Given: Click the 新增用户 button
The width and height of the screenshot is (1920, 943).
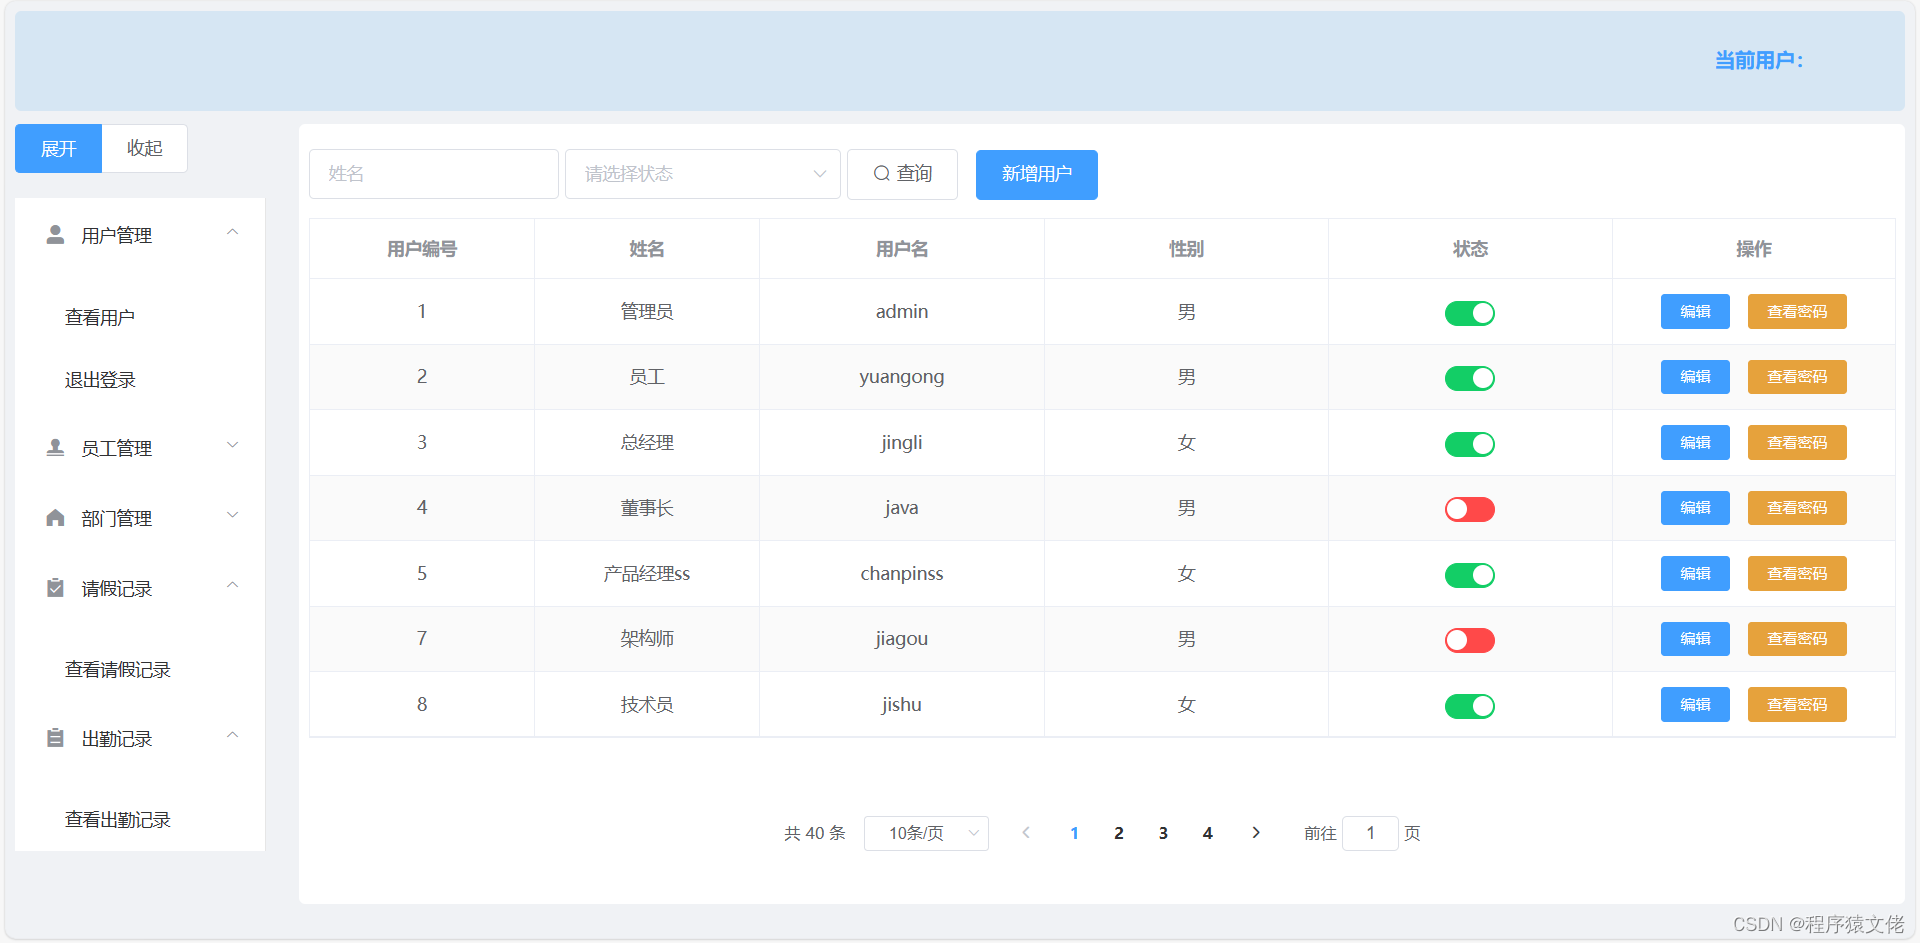Looking at the screenshot, I should tap(1037, 174).
